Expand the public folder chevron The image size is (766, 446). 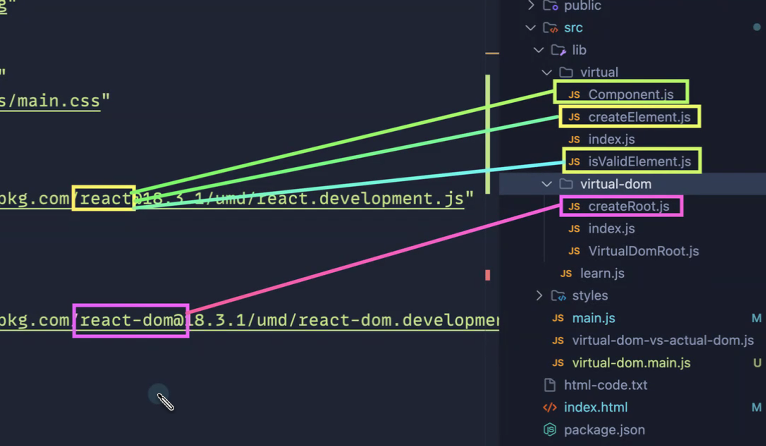531,5
